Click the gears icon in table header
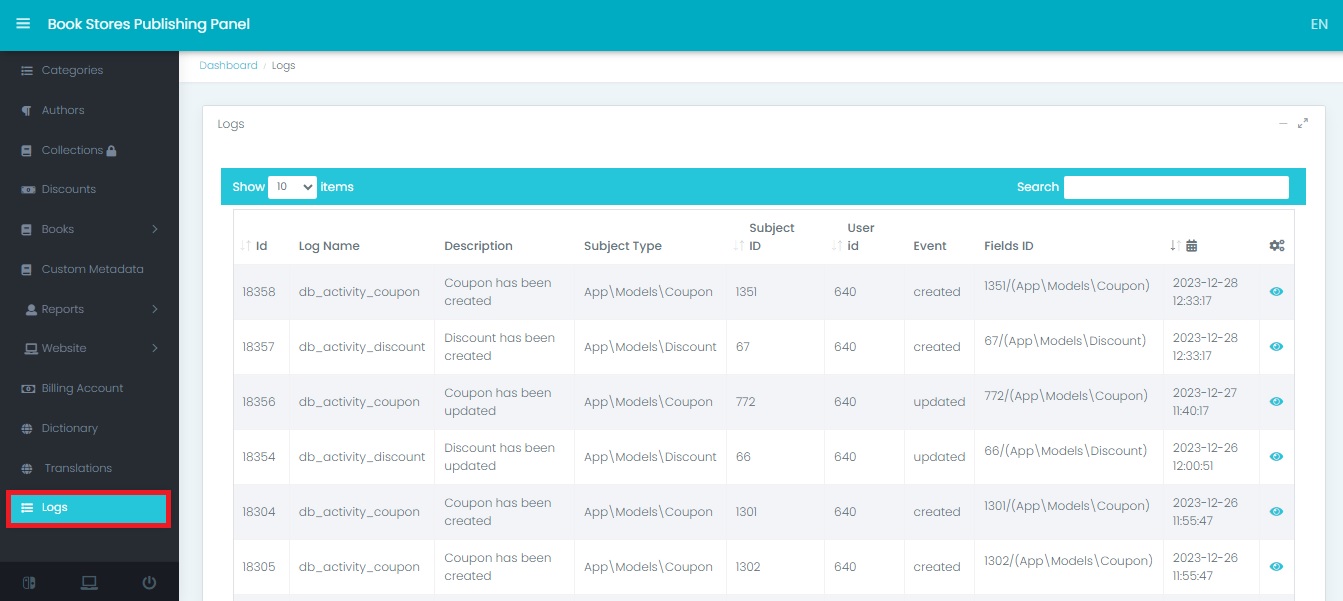 1277,246
